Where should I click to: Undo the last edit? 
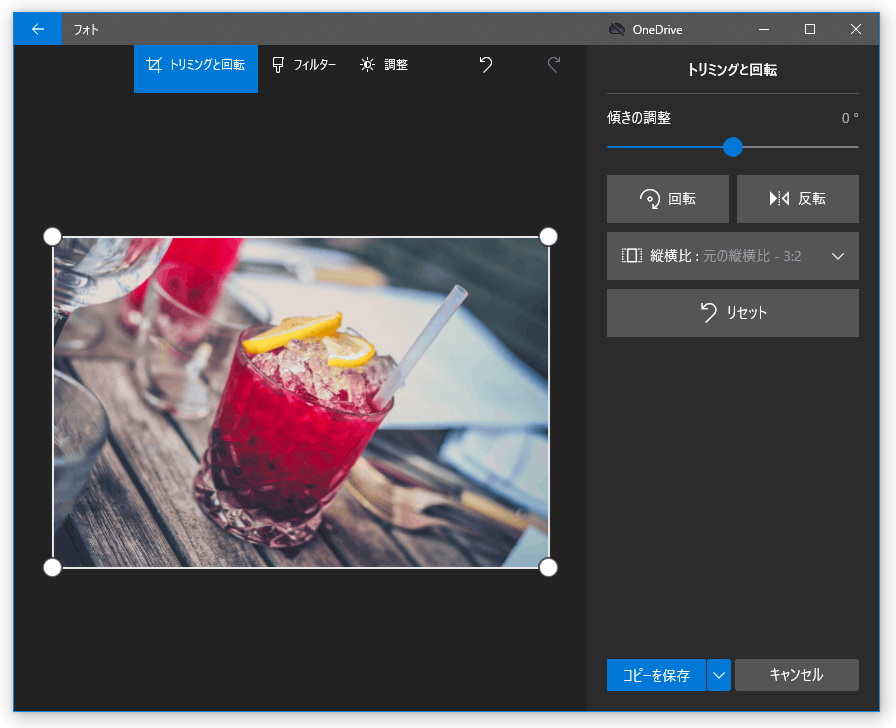(x=486, y=65)
